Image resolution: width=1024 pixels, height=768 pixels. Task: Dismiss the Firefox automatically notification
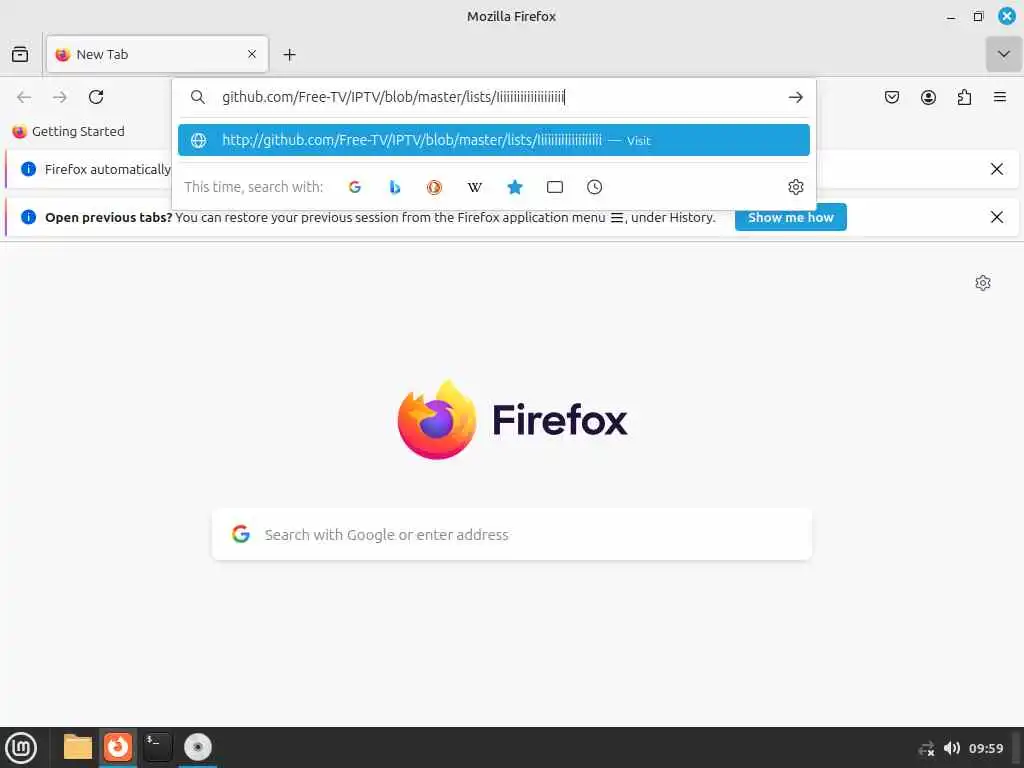click(x=997, y=169)
